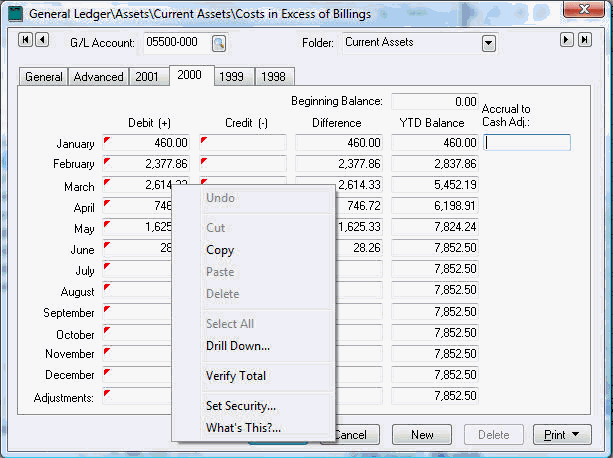Go to the next G/L account record

point(566,40)
